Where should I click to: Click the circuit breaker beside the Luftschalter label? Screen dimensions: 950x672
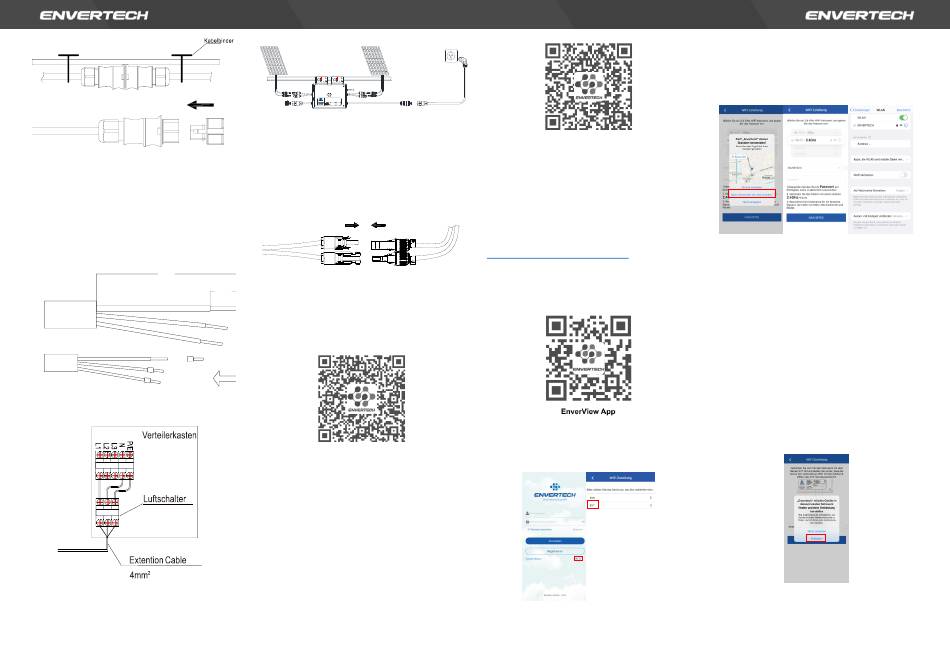(107, 512)
